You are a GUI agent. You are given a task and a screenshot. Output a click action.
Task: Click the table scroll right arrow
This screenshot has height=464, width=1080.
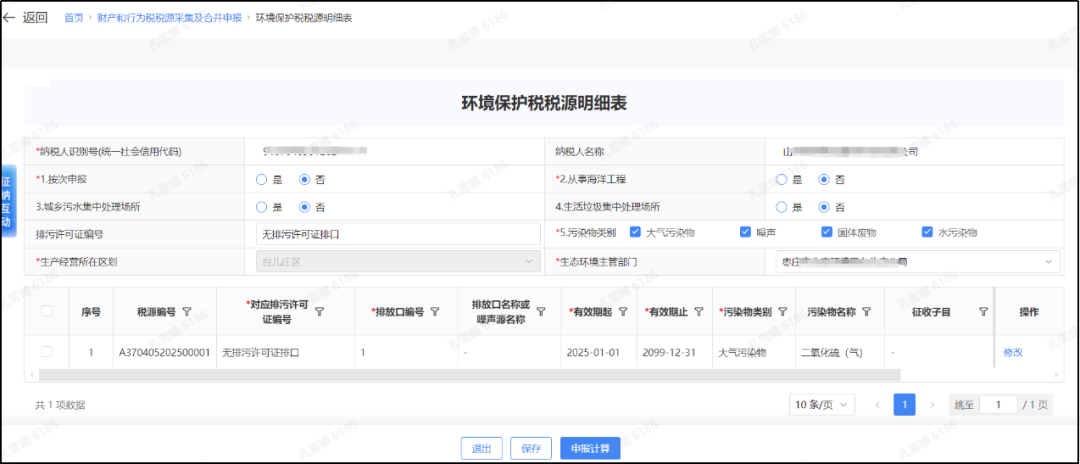[x=1058, y=375]
